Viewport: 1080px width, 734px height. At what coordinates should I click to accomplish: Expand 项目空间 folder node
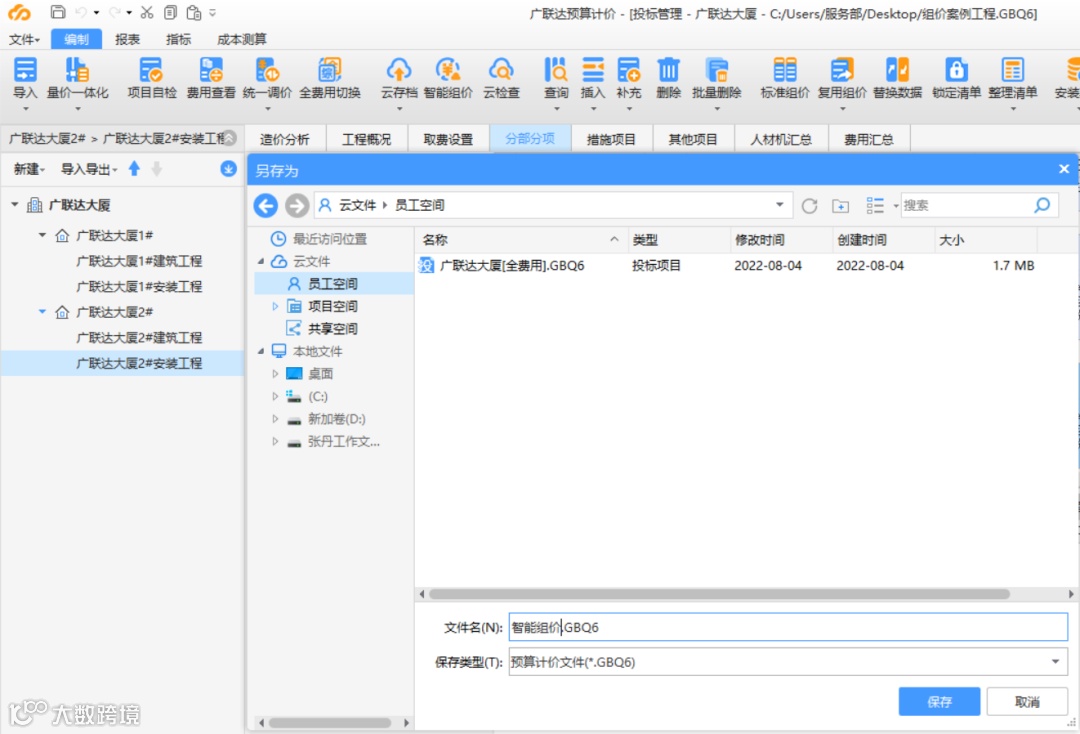pyautogui.click(x=275, y=306)
